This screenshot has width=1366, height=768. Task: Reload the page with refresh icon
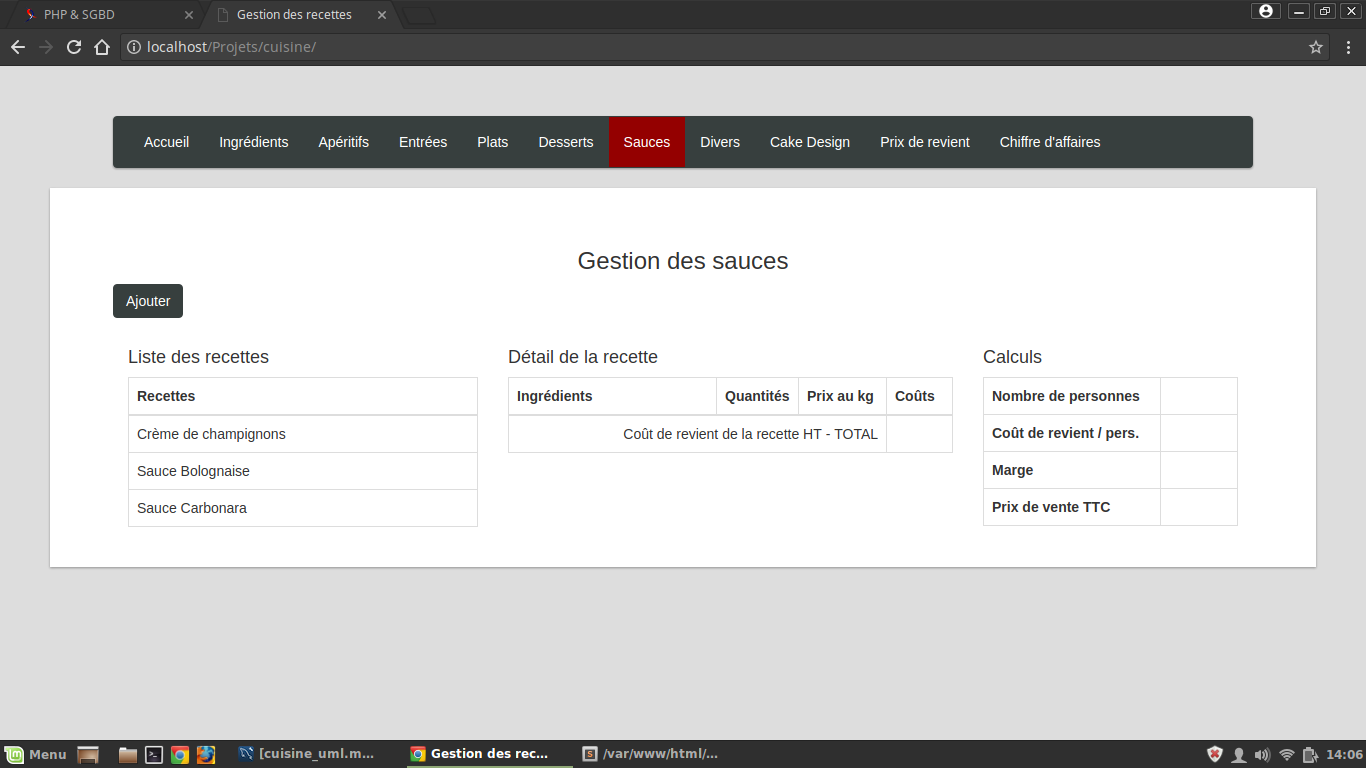coord(74,47)
